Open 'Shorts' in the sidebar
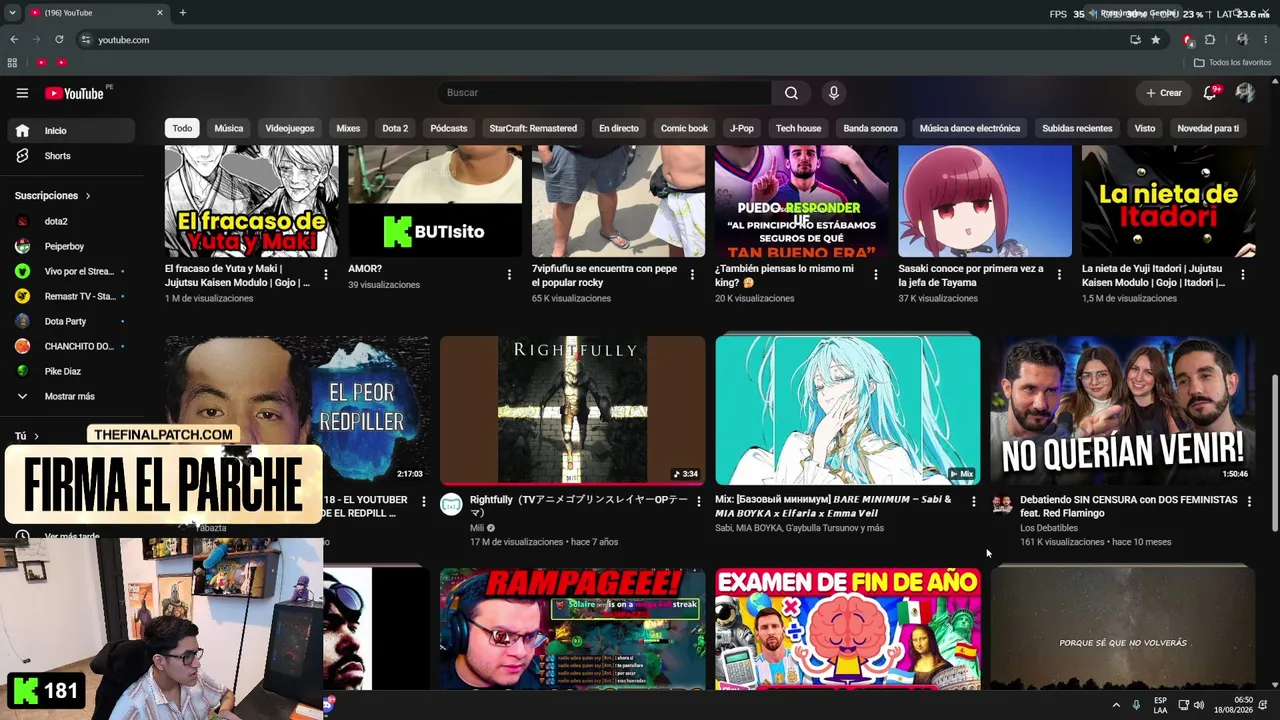This screenshot has height=720, width=1280. click(x=71, y=156)
